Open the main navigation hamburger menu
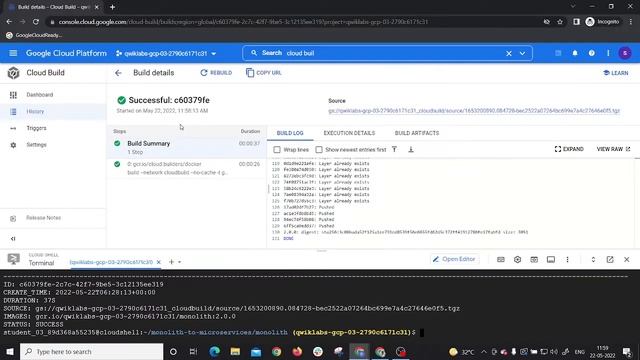This screenshot has height=360, width=640. click(x=13, y=53)
